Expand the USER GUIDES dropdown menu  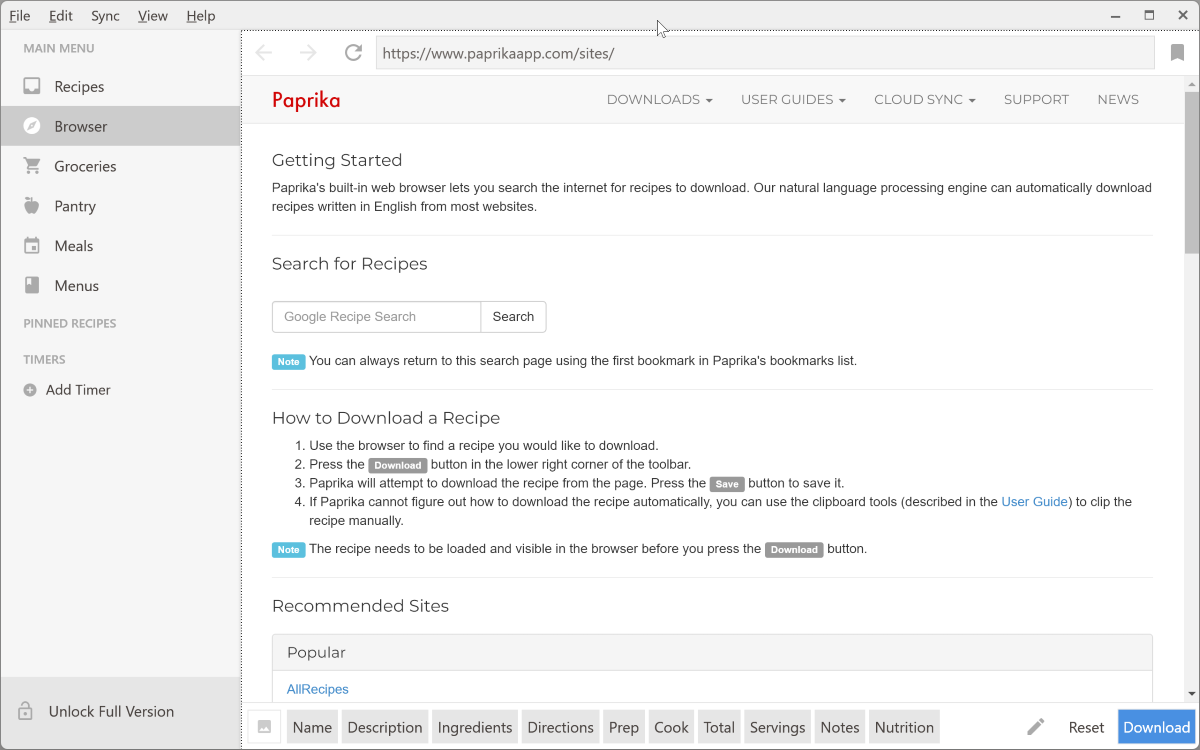point(793,99)
